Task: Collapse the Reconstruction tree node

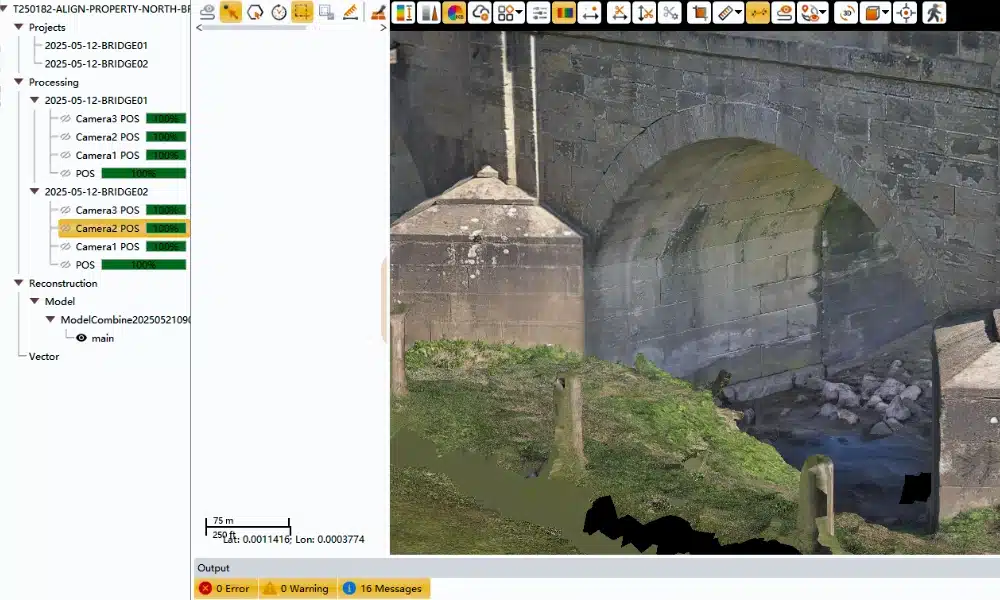Action: tap(19, 283)
